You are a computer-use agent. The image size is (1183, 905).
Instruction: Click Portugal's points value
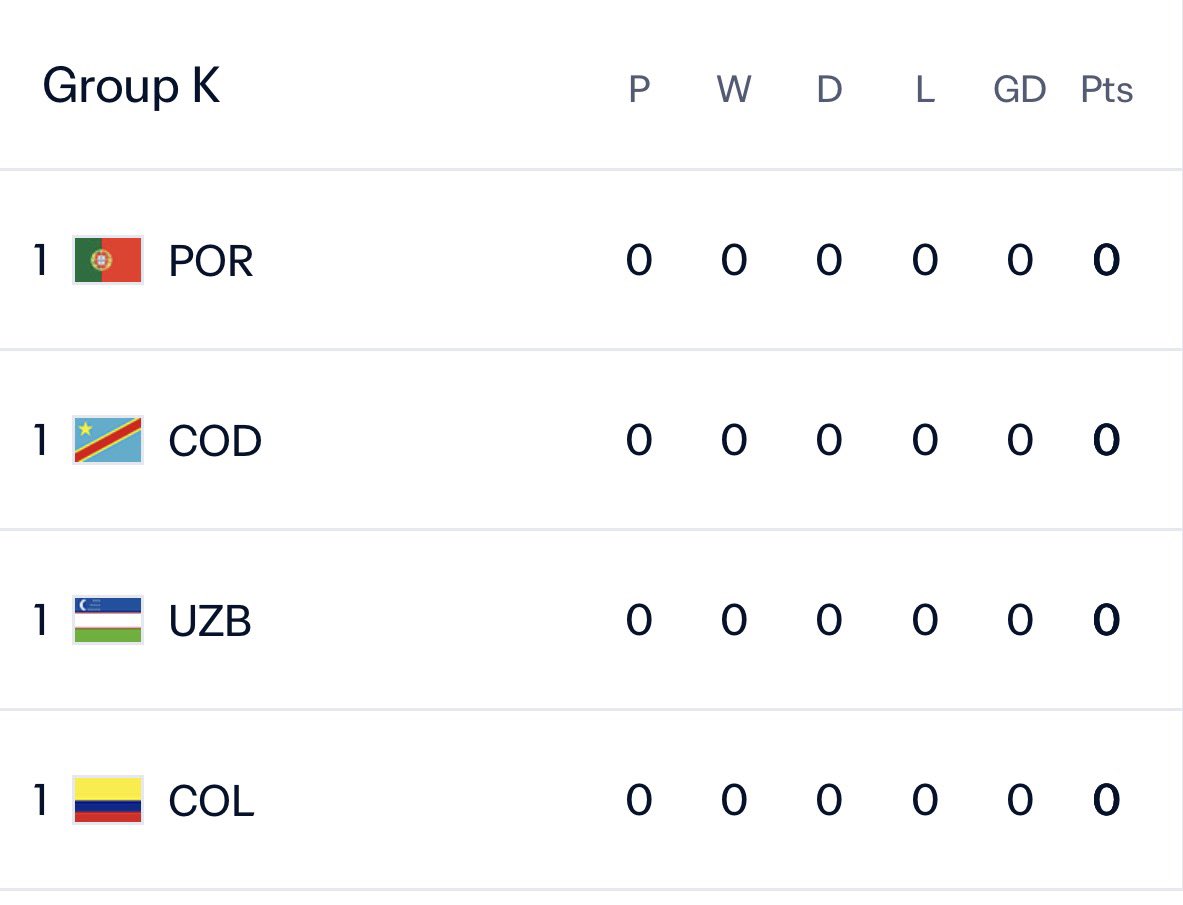pos(1106,260)
